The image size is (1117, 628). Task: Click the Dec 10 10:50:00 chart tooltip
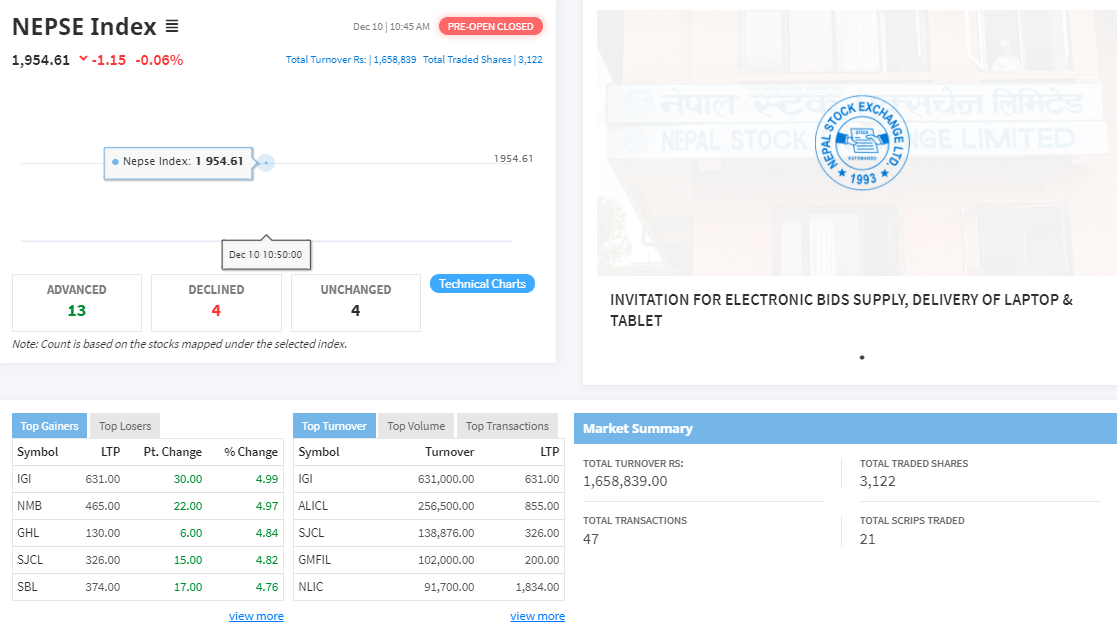pyautogui.click(x=266, y=254)
